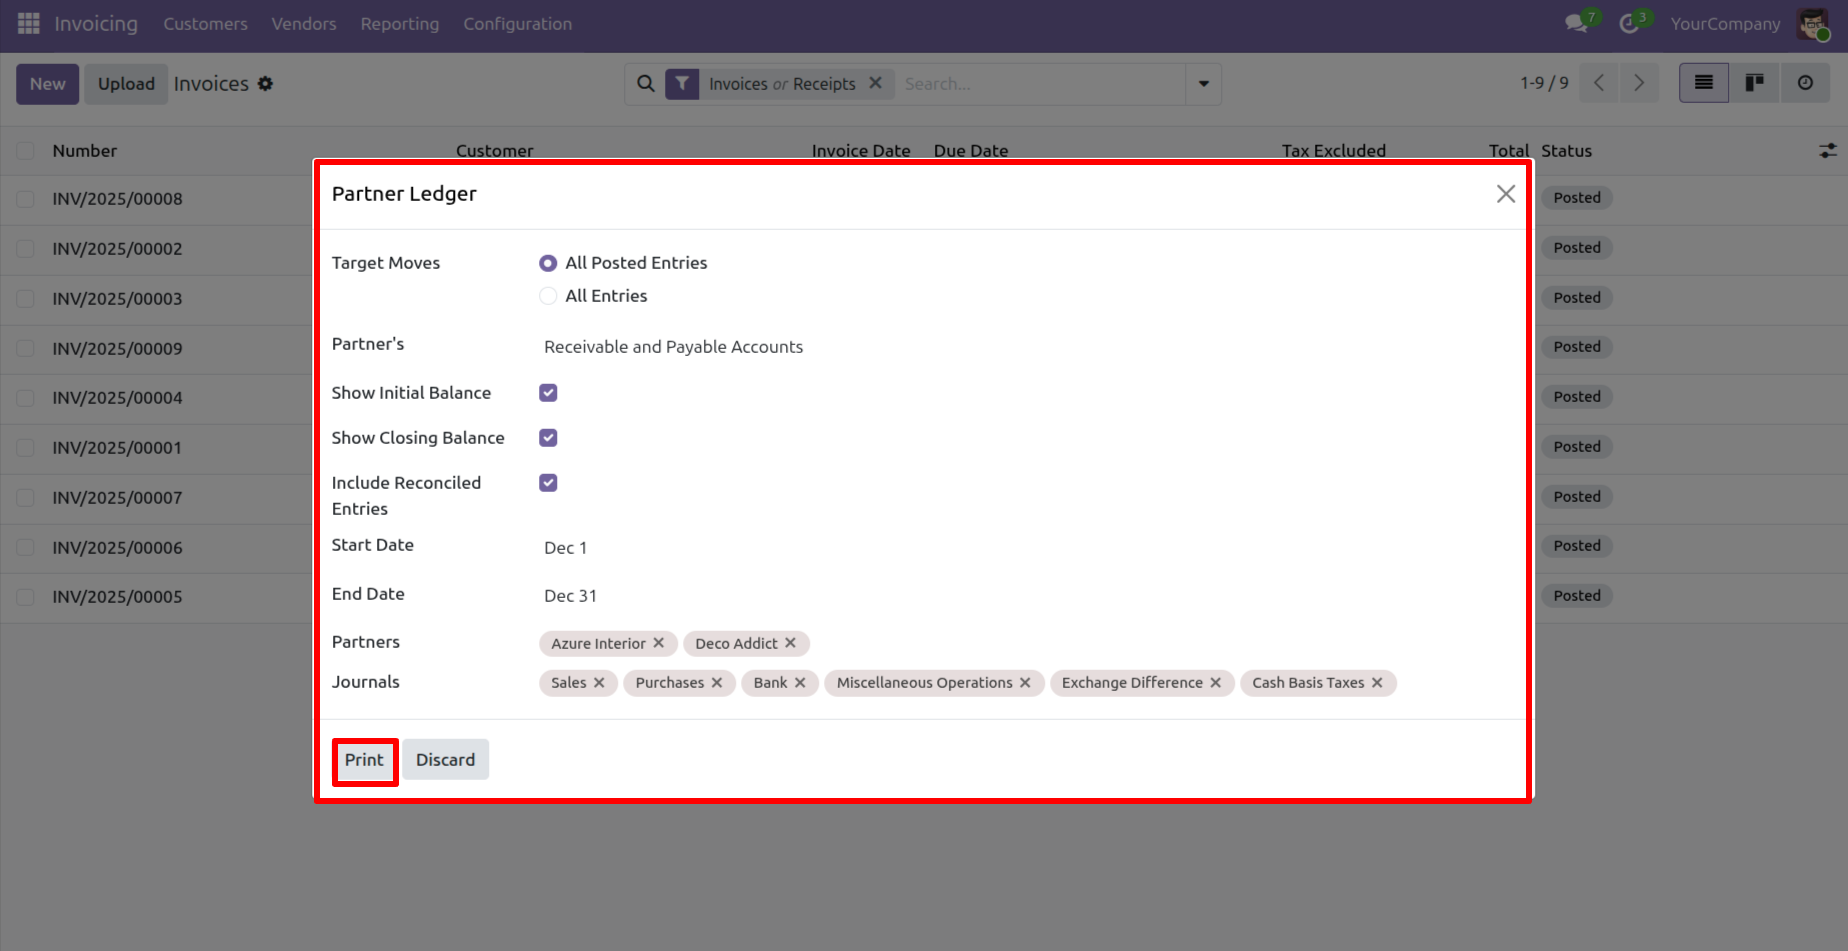Sort by Due Date column header
This screenshot has width=1848, height=951.
tap(971, 151)
